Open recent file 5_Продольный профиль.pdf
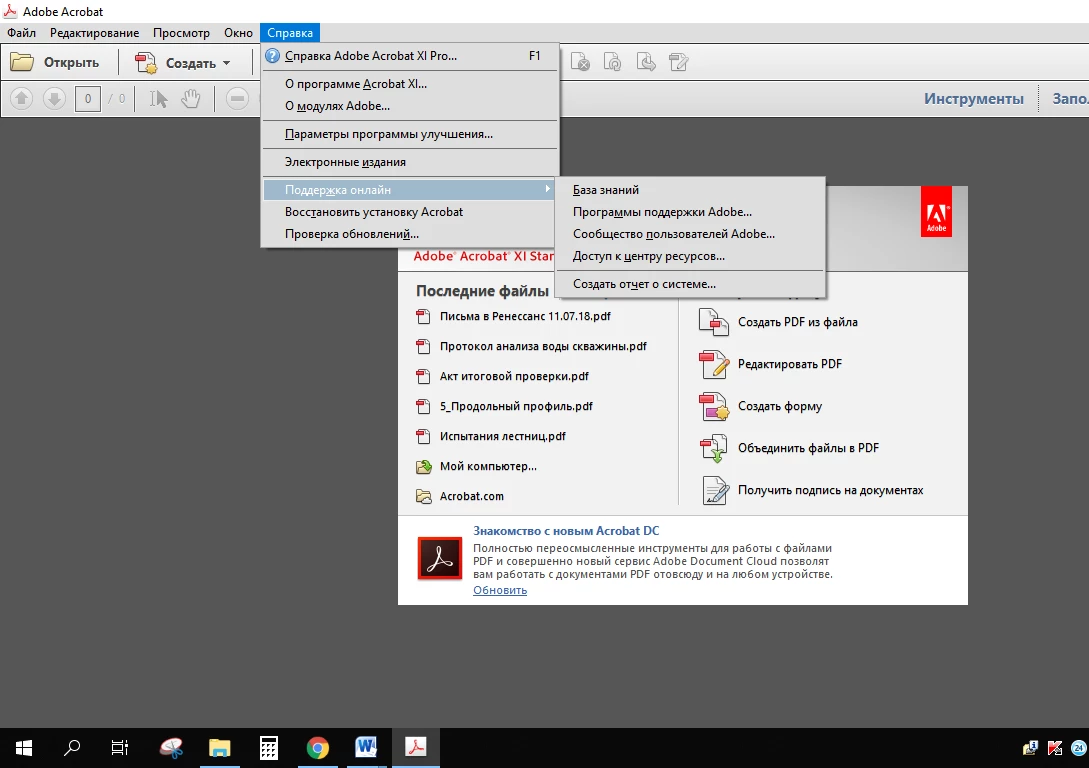Screen dimensions: 1089x768 (516, 406)
